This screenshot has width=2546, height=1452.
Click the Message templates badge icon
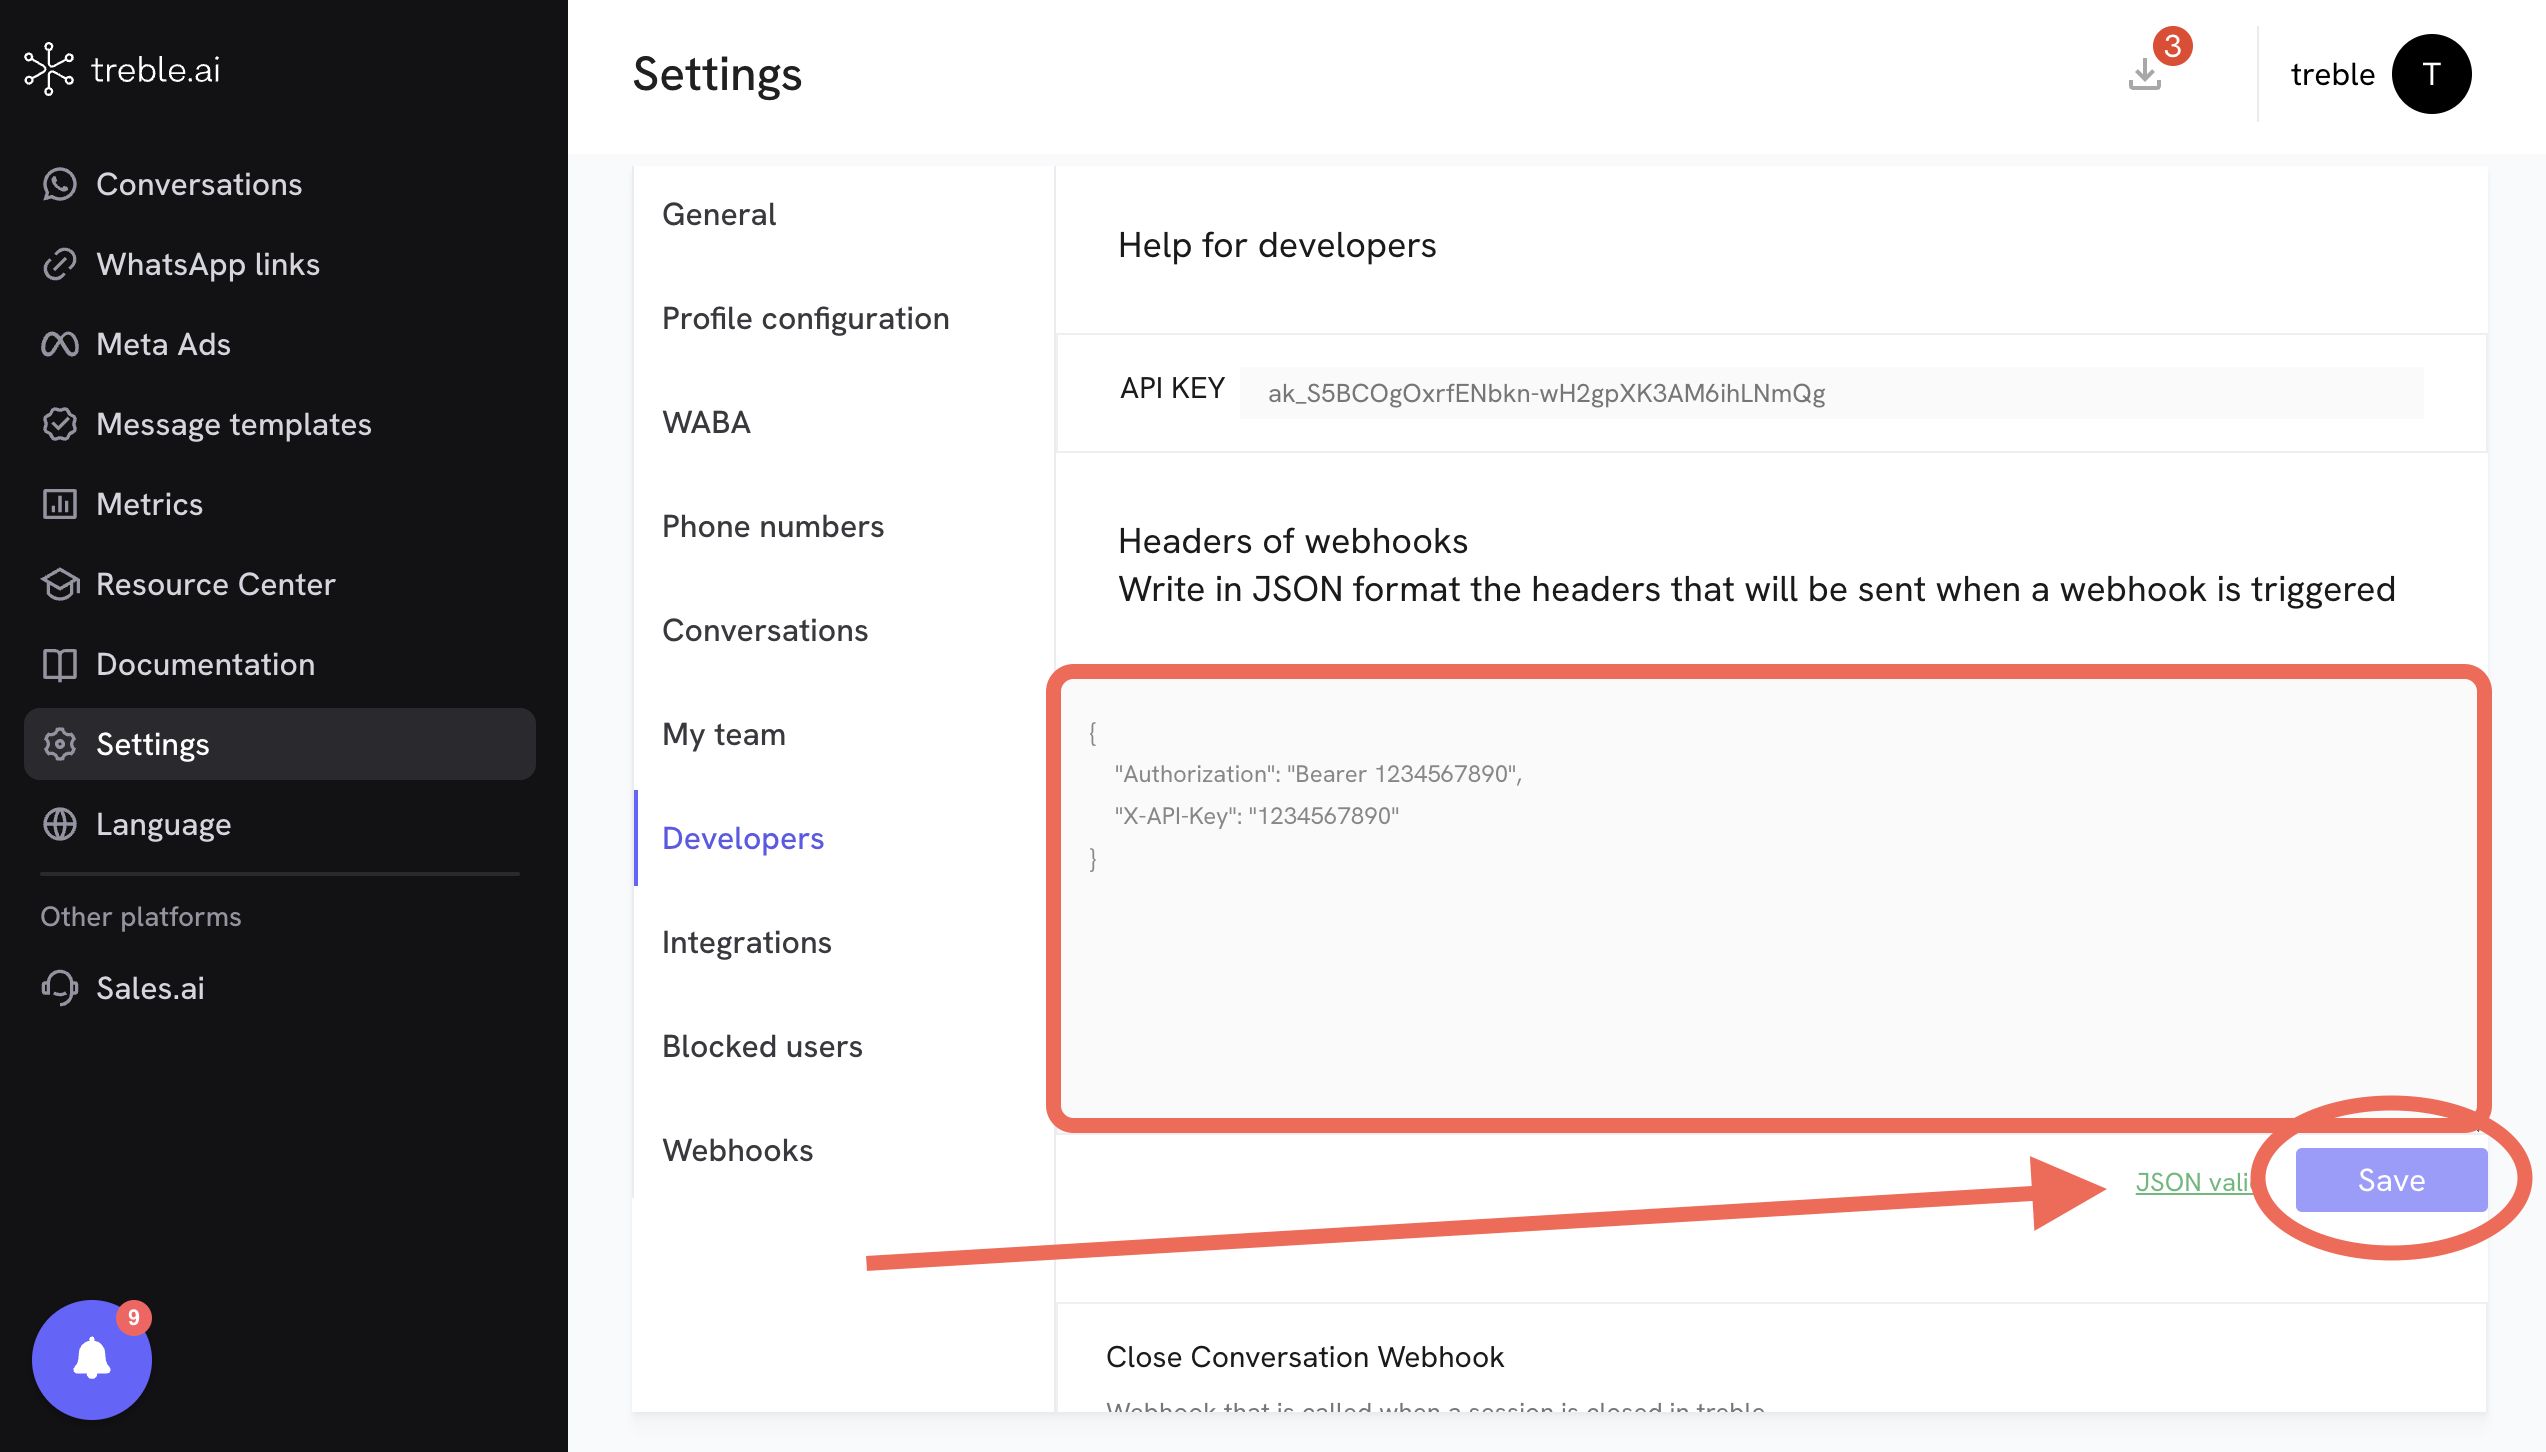(60, 424)
